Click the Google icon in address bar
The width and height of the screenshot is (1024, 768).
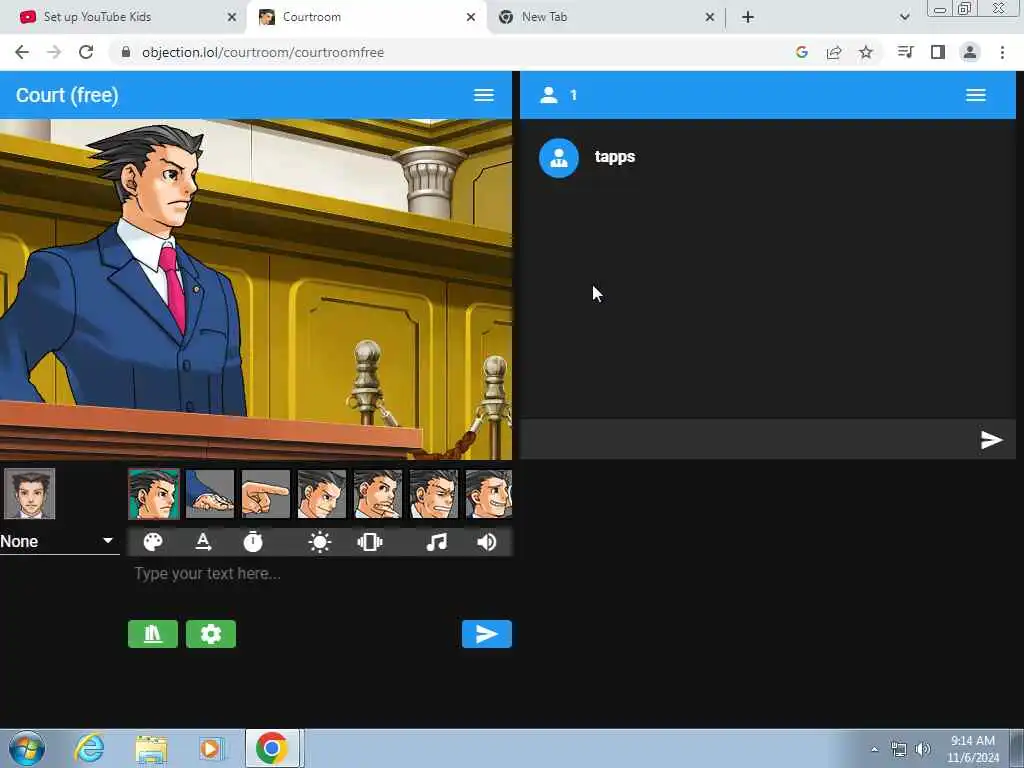point(802,52)
